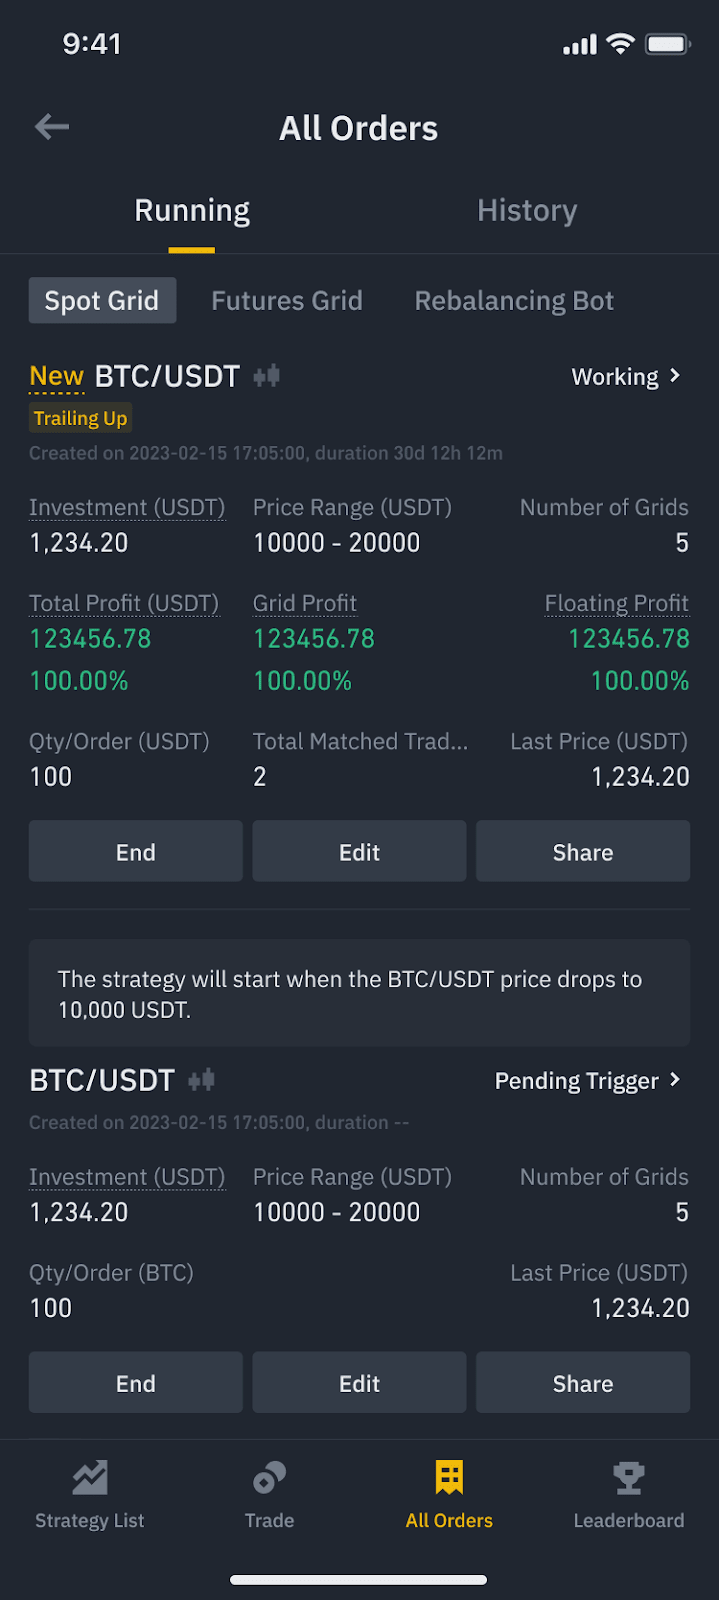
Task: Edit the Working BTC/USDT grid
Action: point(359,852)
